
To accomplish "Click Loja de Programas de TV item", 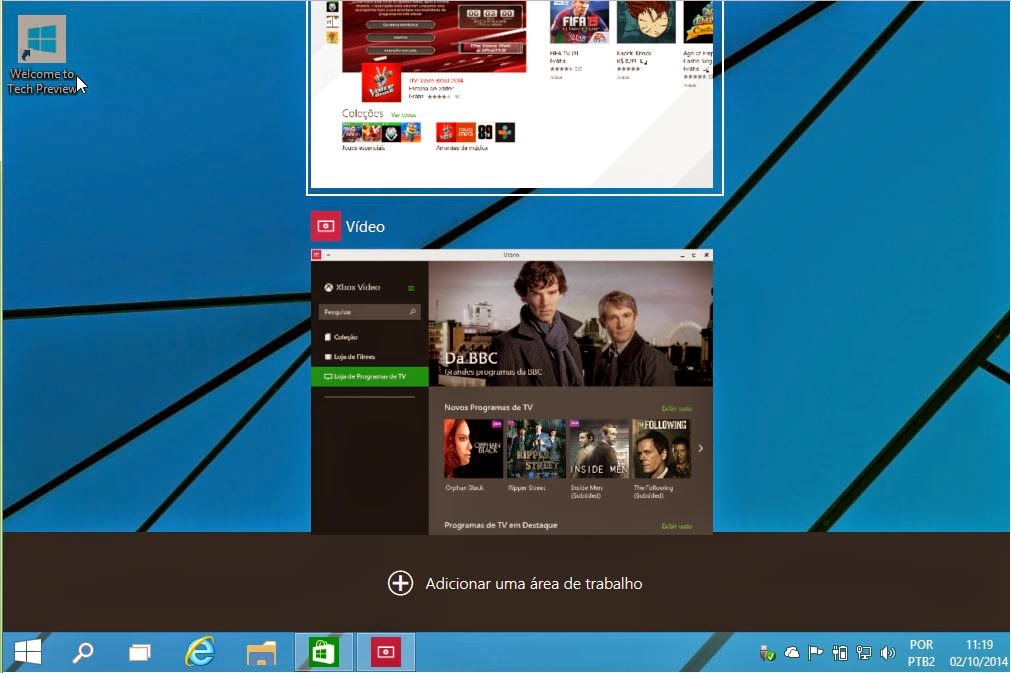I will click(369, 376).
